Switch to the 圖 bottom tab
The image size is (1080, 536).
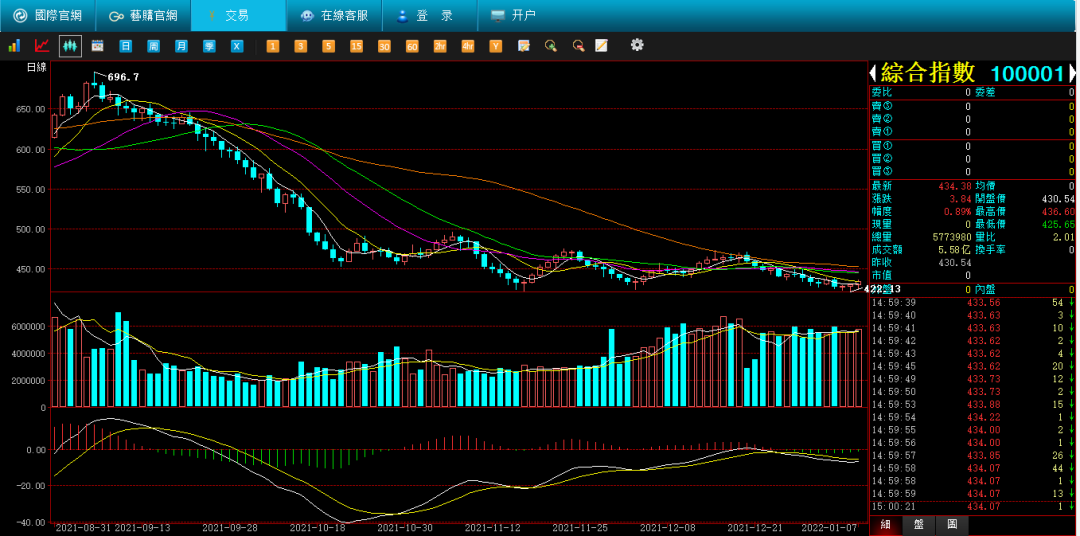click(x=952, y=524)
